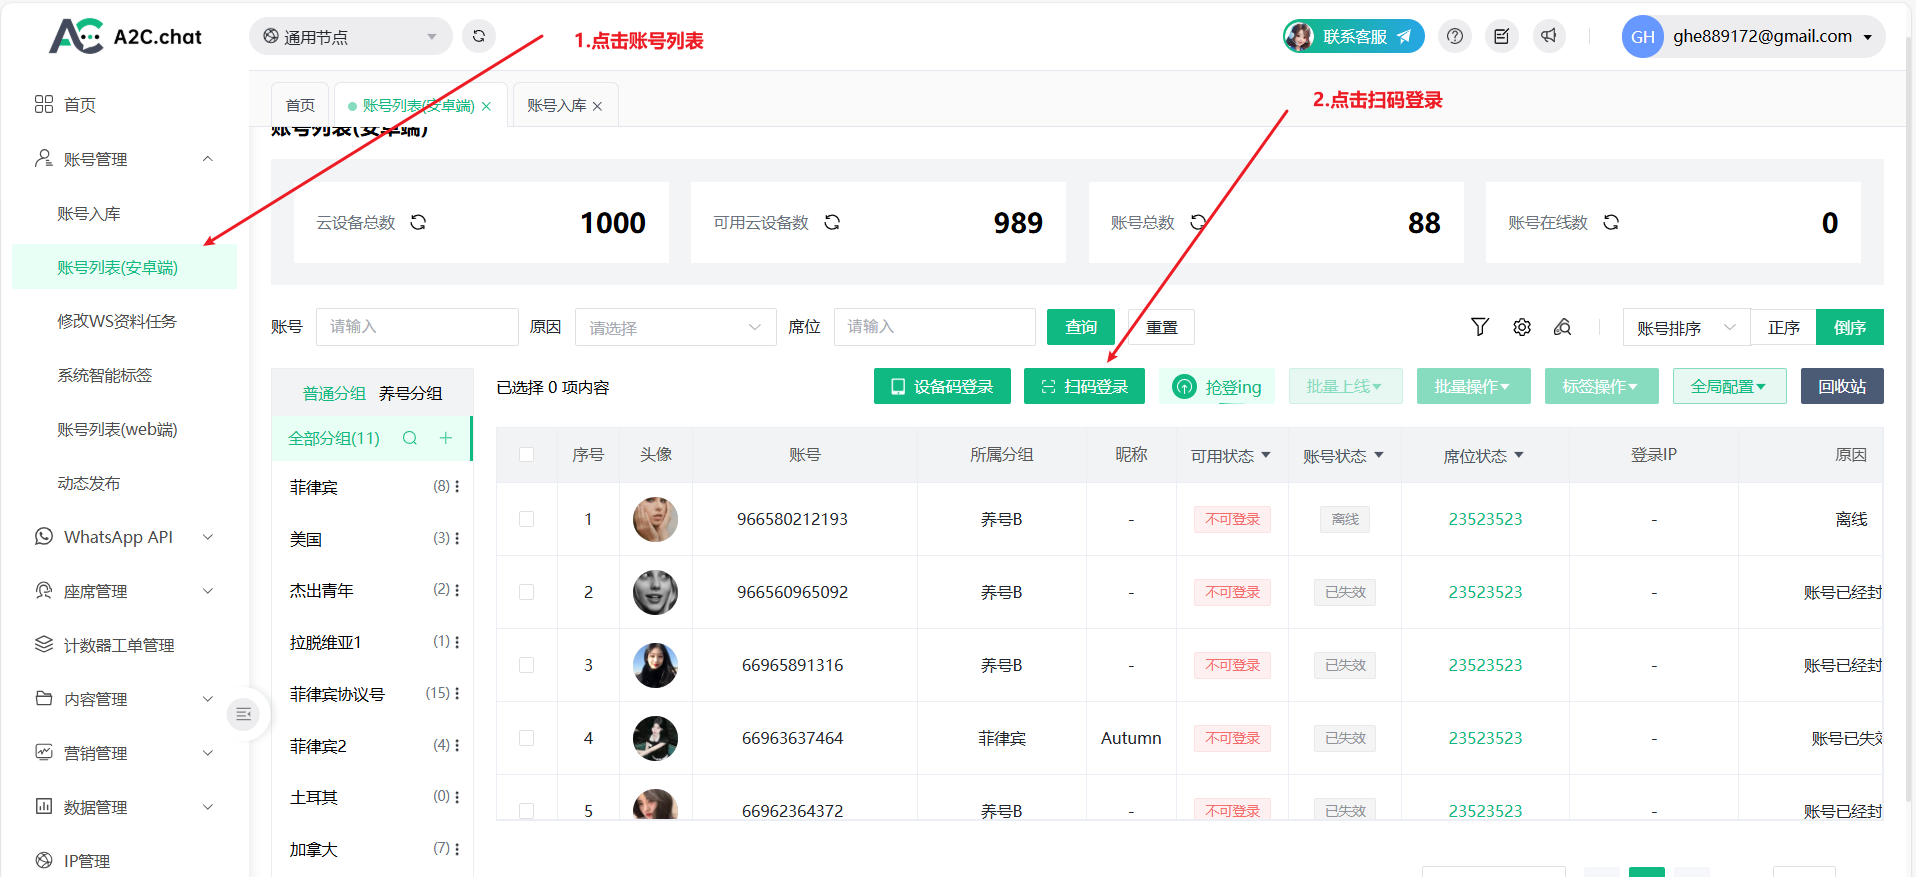Open the 原因 请选择 dropdown
The width and height of the screenshot is (1916, 877).
point(675,327)
